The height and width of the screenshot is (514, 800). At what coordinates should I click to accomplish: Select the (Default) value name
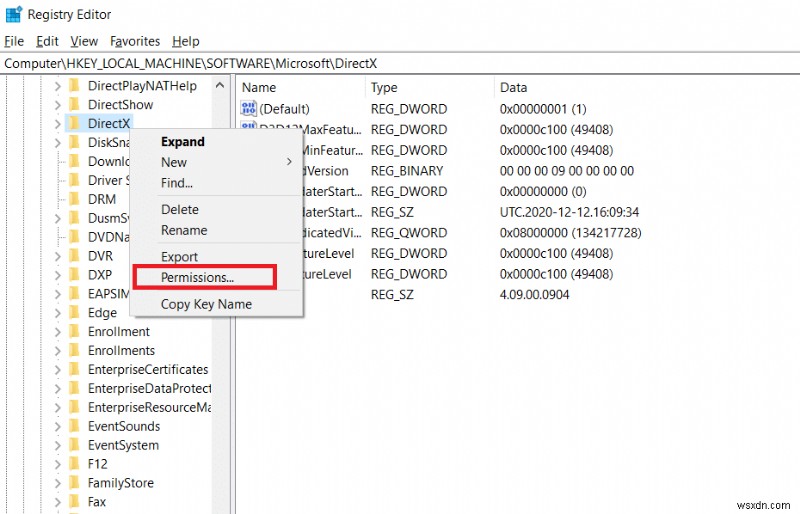[284, 109]
